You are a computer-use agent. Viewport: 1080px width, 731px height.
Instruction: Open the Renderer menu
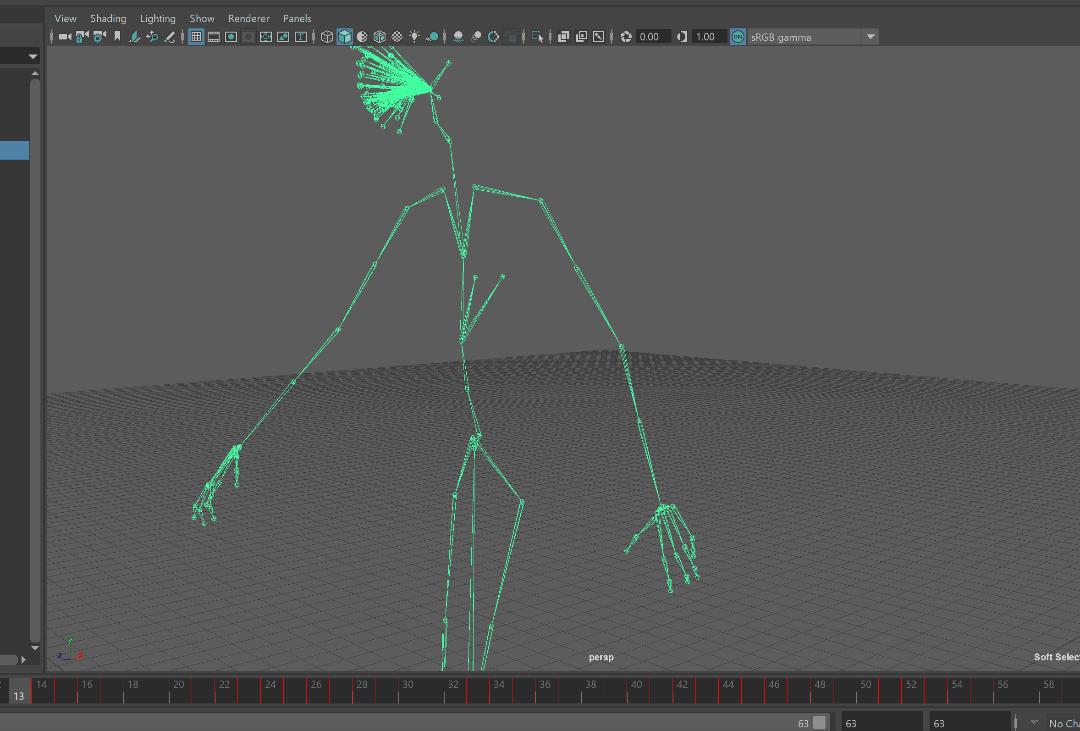pyautogui.click(x=248, y=18)
